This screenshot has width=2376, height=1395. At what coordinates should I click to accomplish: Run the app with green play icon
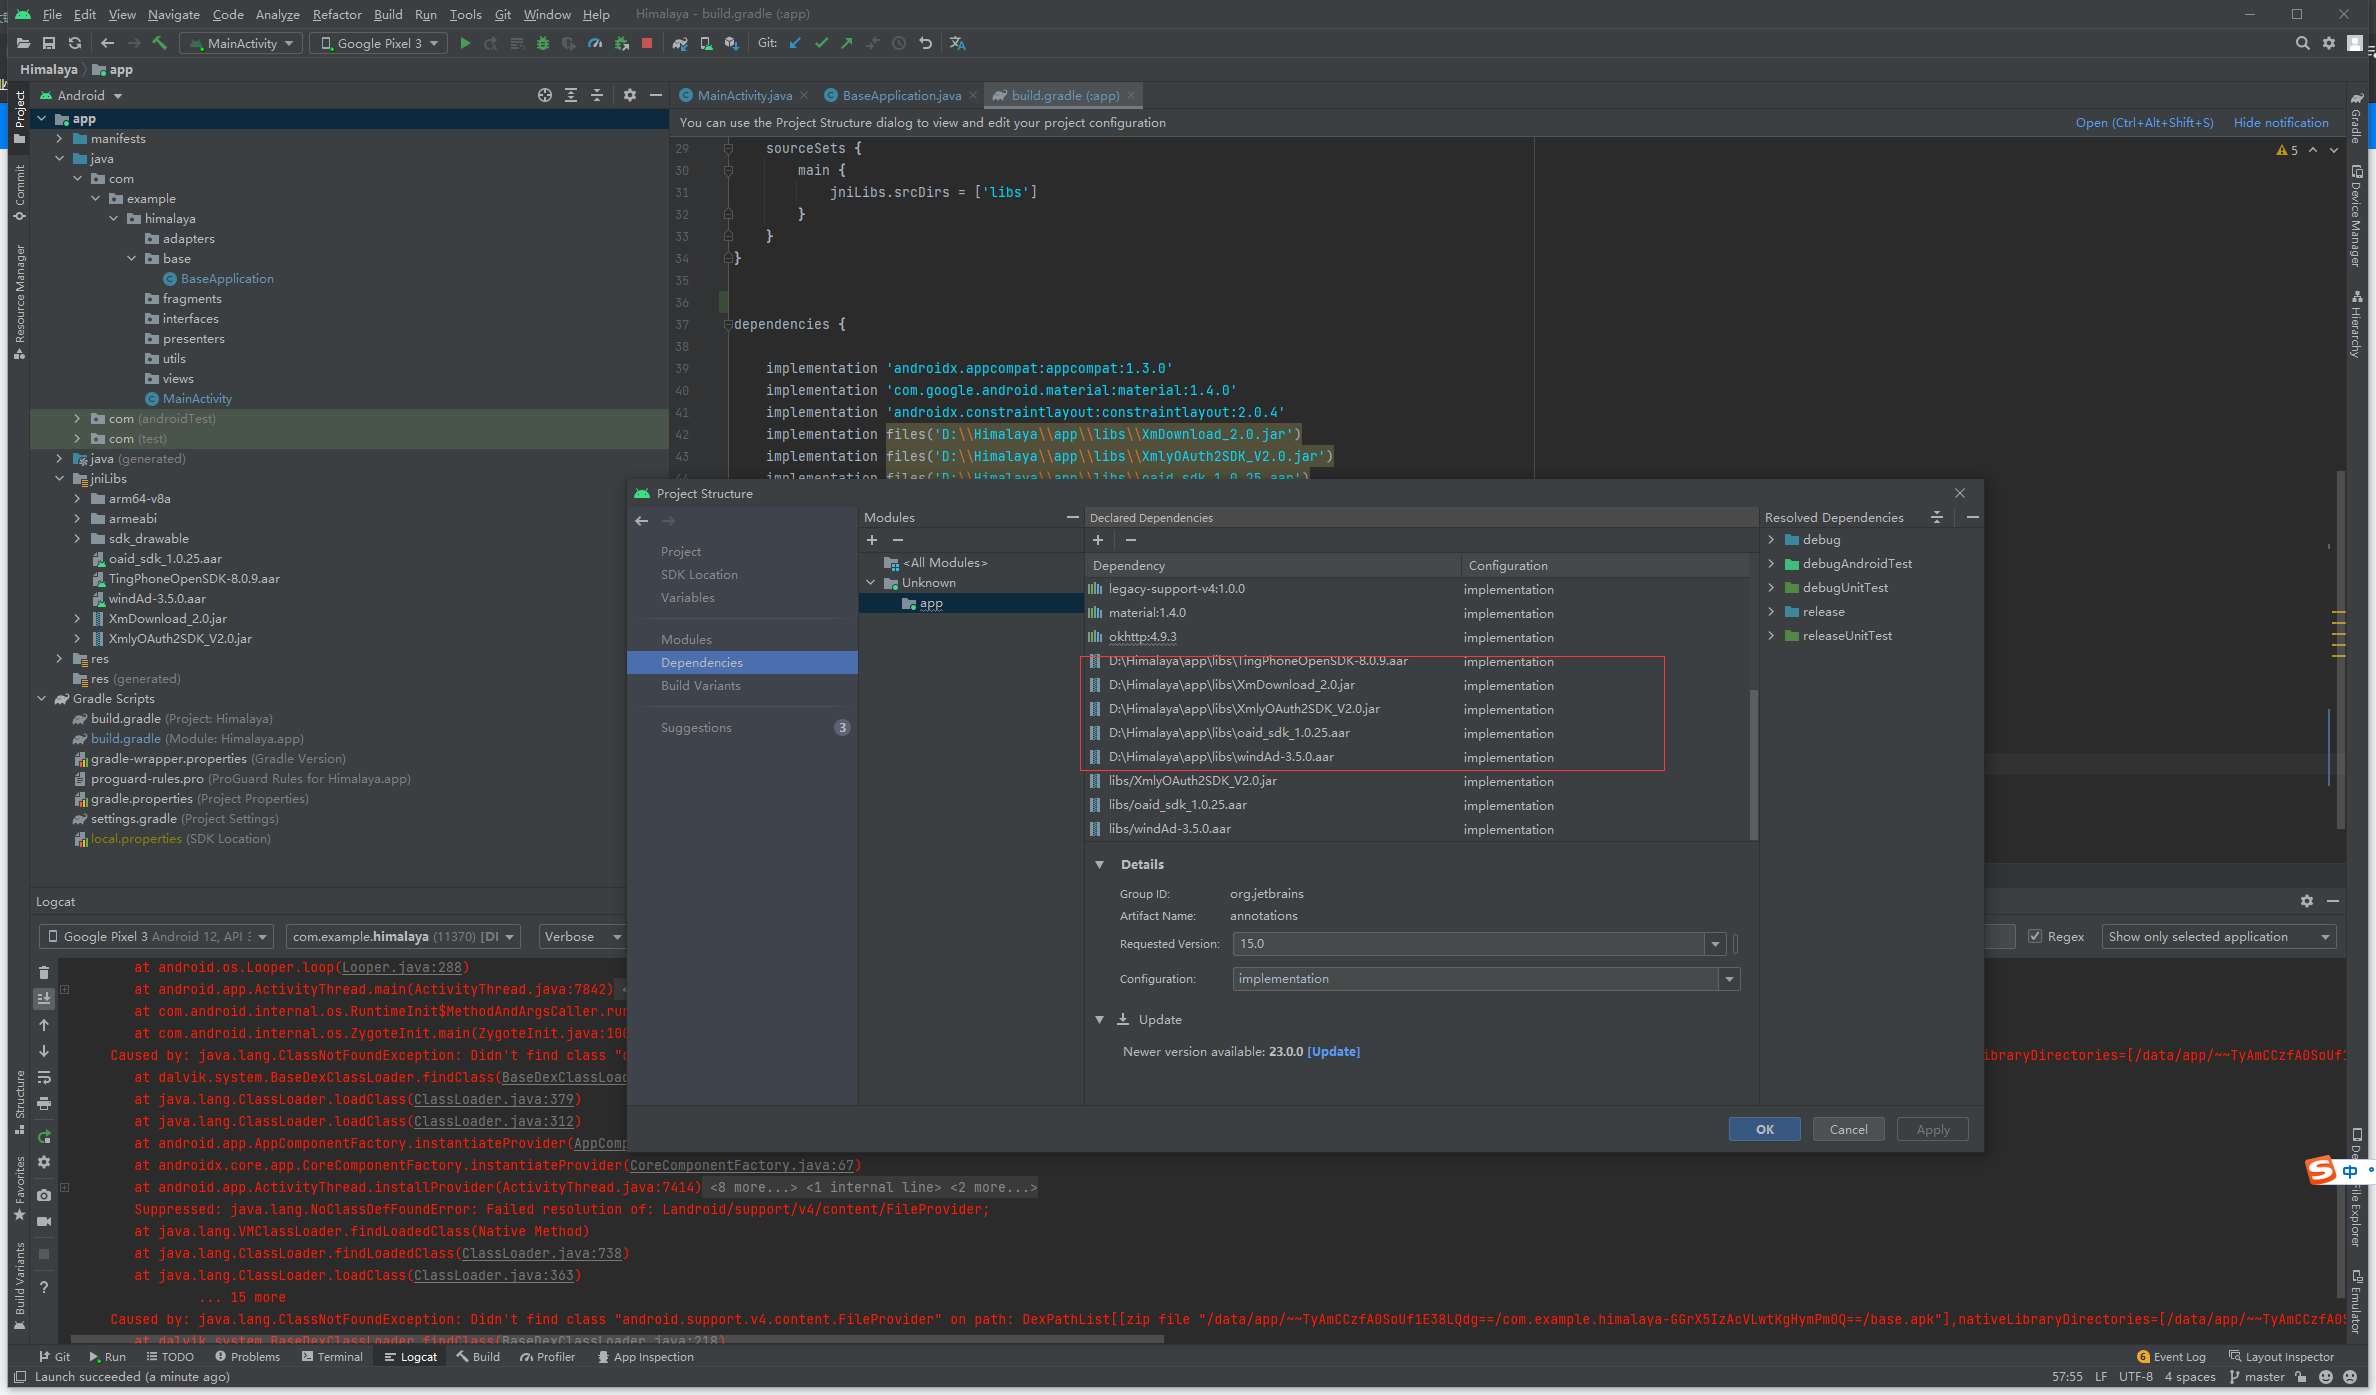click(465, 43)
